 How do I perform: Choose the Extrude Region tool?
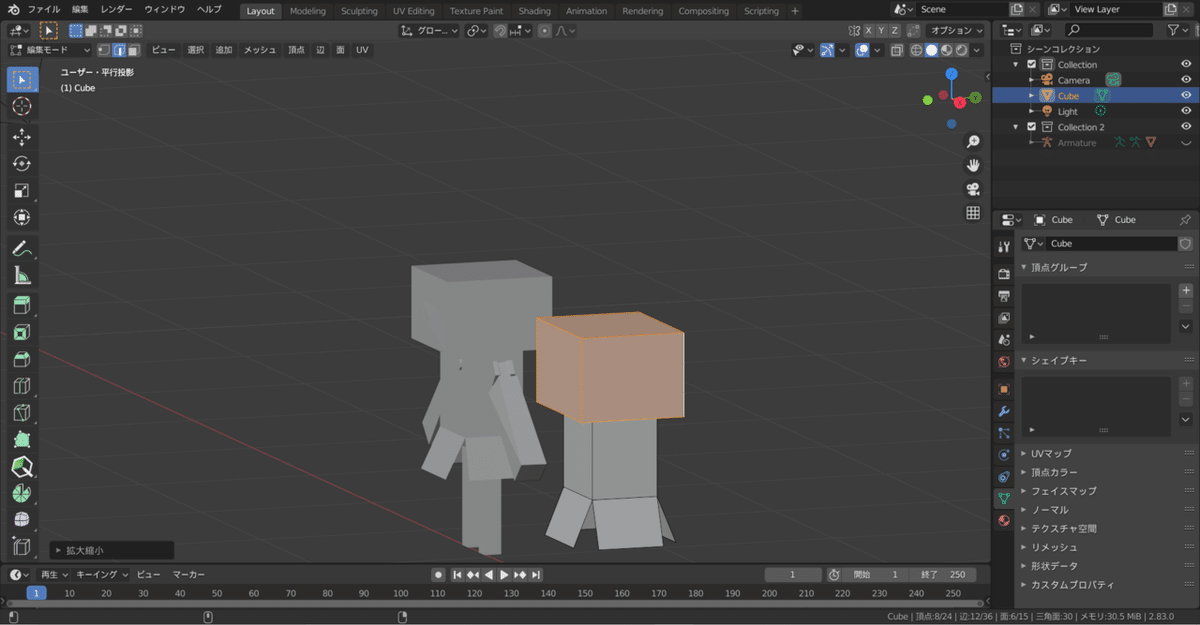22,306
